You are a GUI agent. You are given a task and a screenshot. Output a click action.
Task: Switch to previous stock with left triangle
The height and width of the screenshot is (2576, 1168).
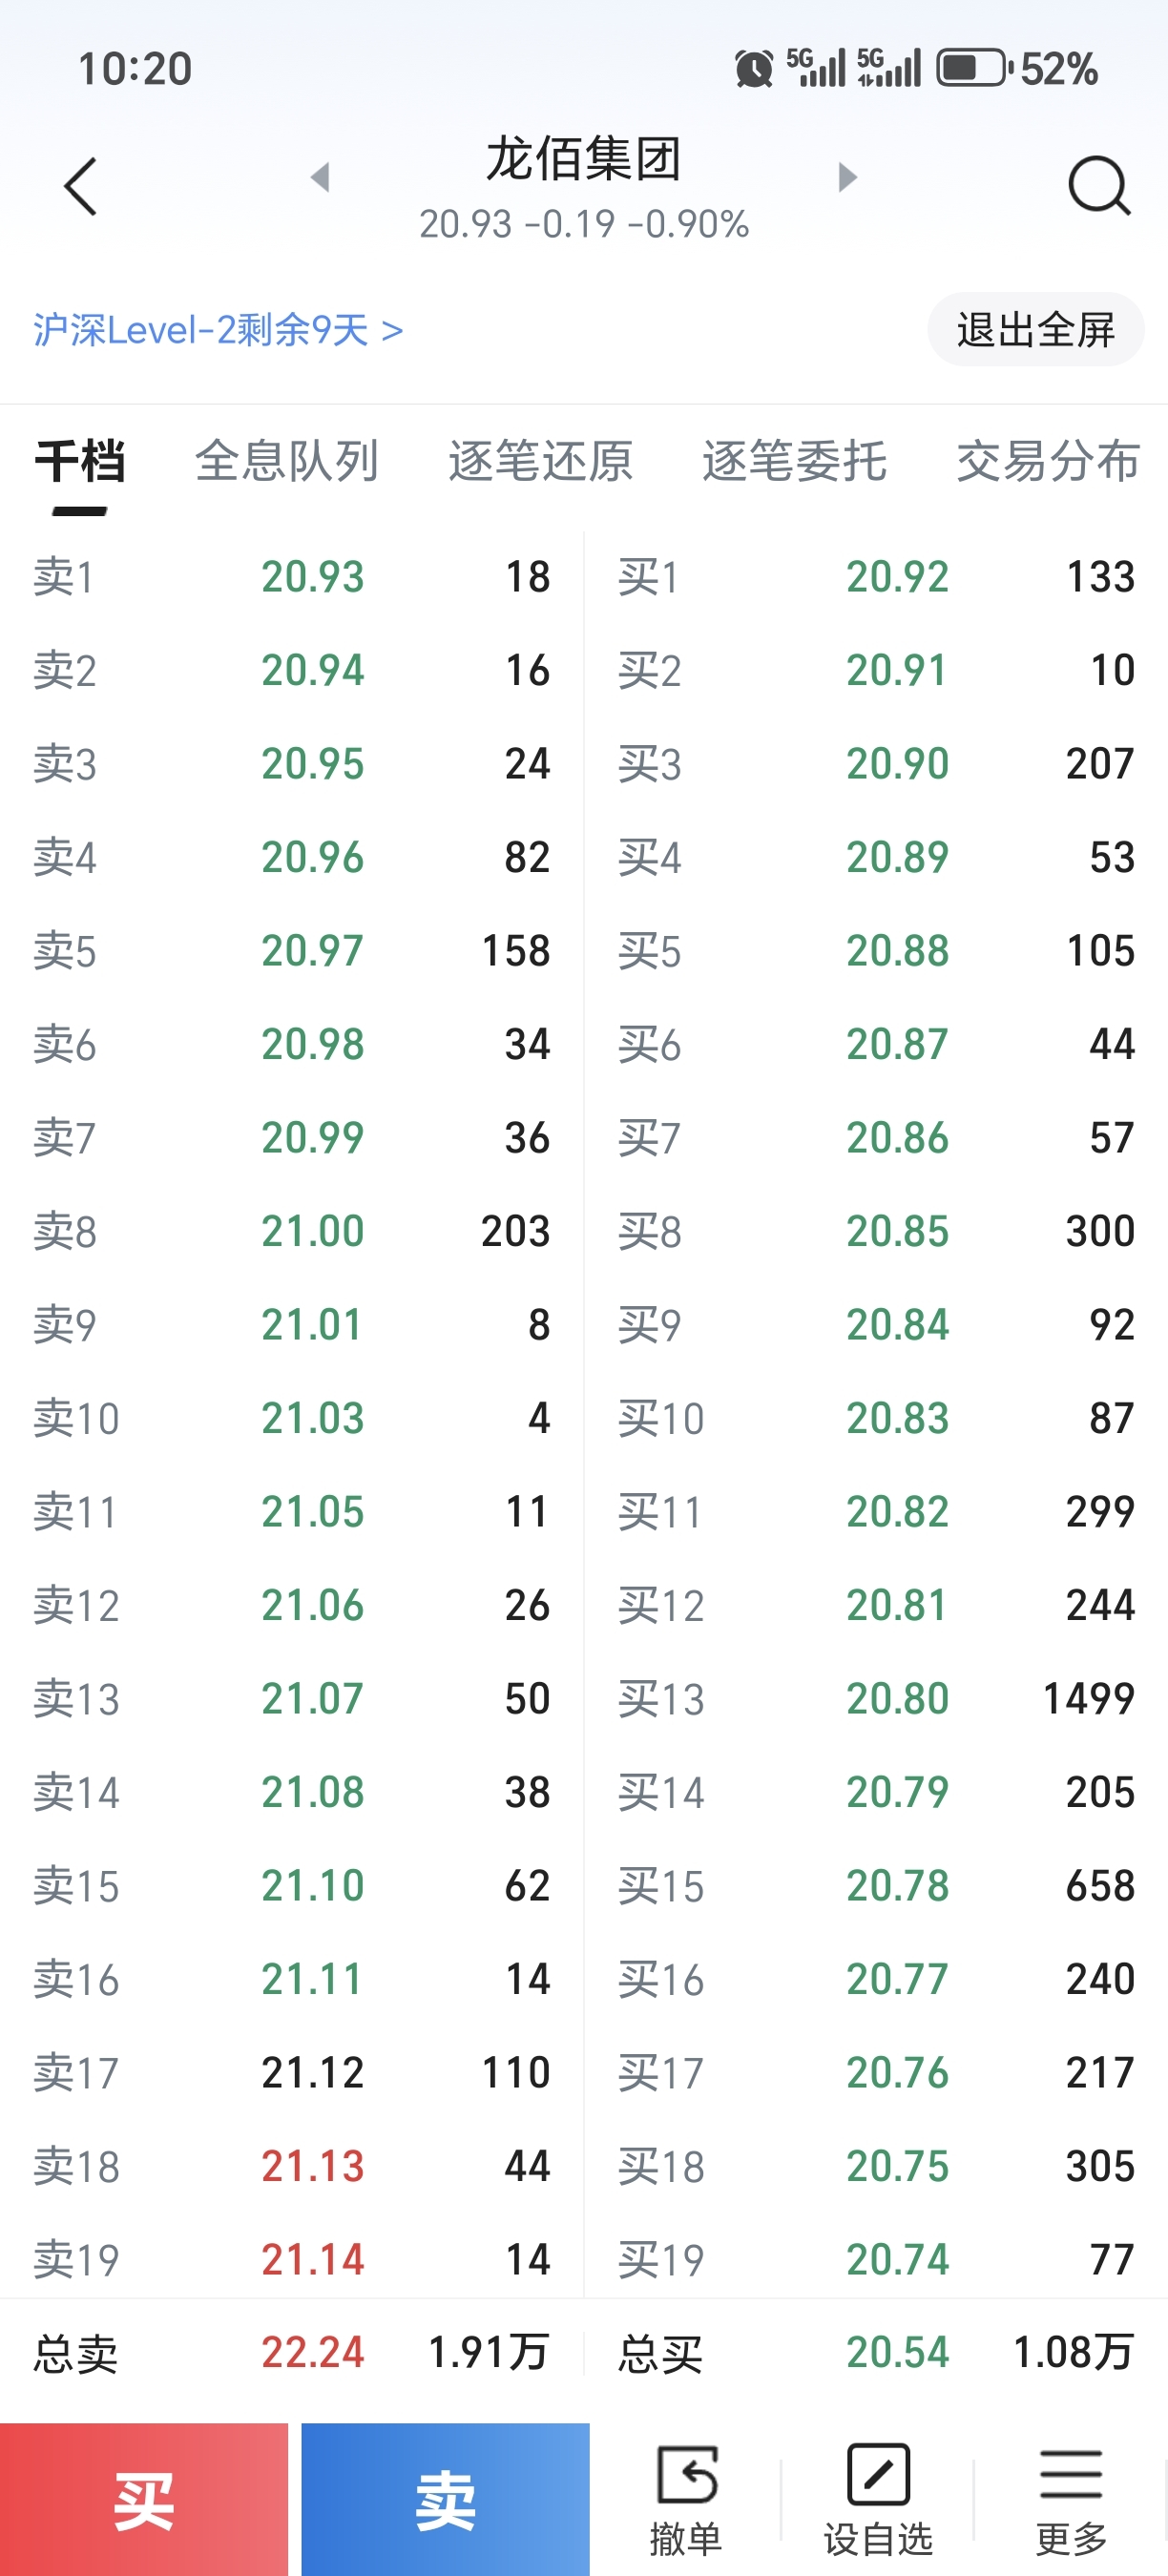[x=320, y=177]
